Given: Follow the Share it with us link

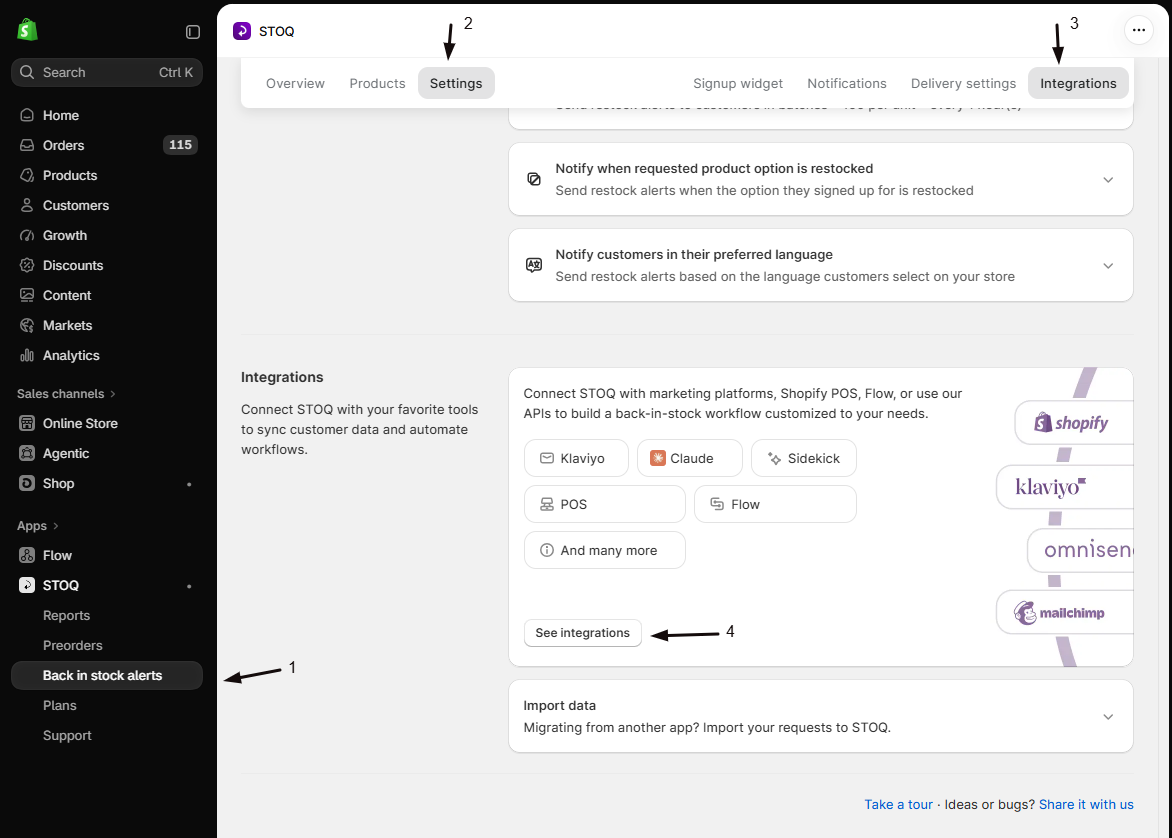Looking at the screenshot, I should 1086,804.
